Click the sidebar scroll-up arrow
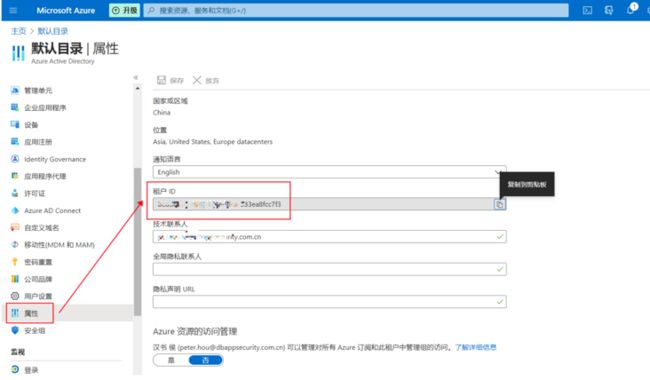 [138, 88]
